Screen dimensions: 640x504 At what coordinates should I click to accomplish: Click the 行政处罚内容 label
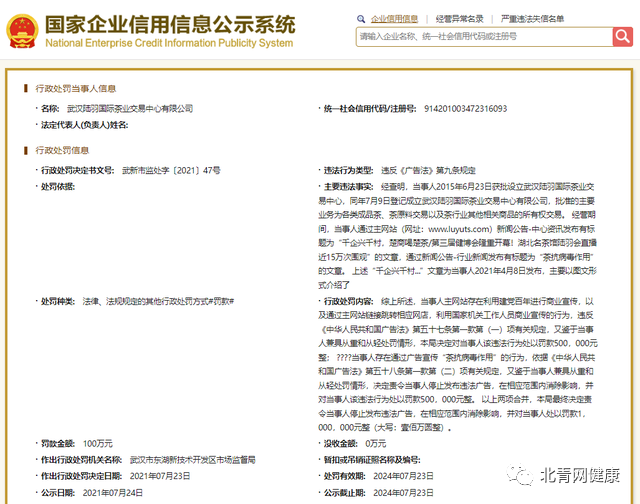(349, 301)
